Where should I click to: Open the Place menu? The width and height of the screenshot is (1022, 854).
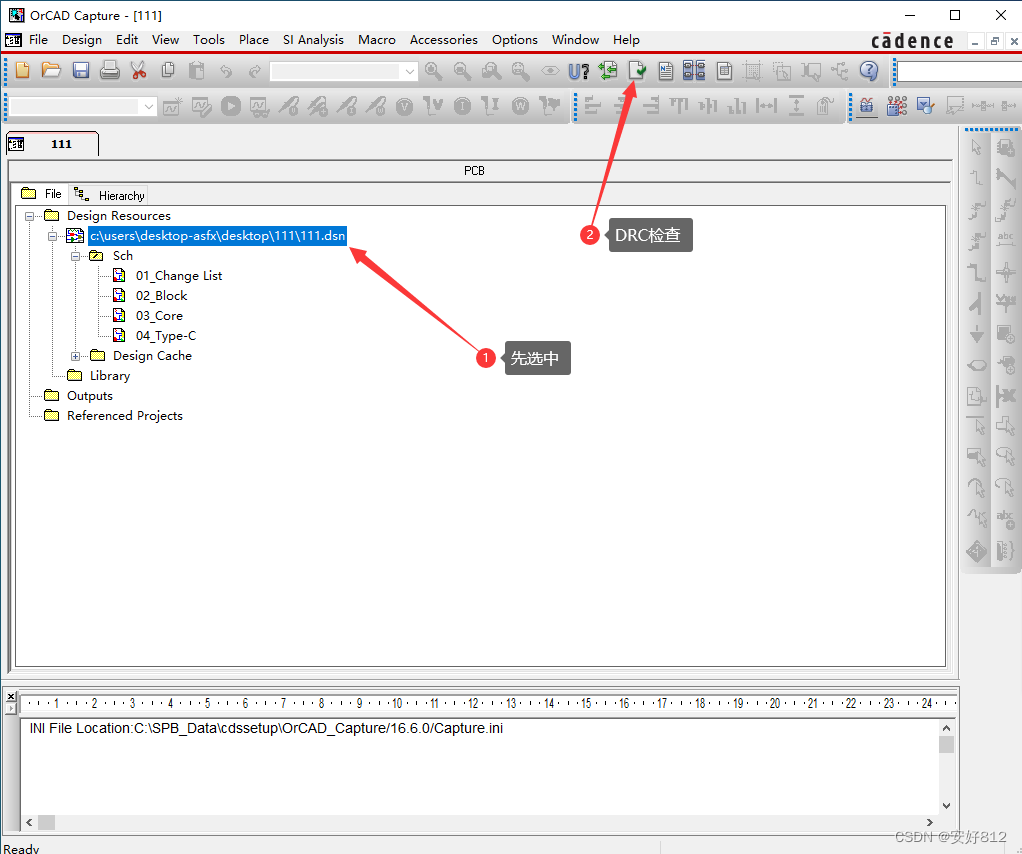[254, 40]
